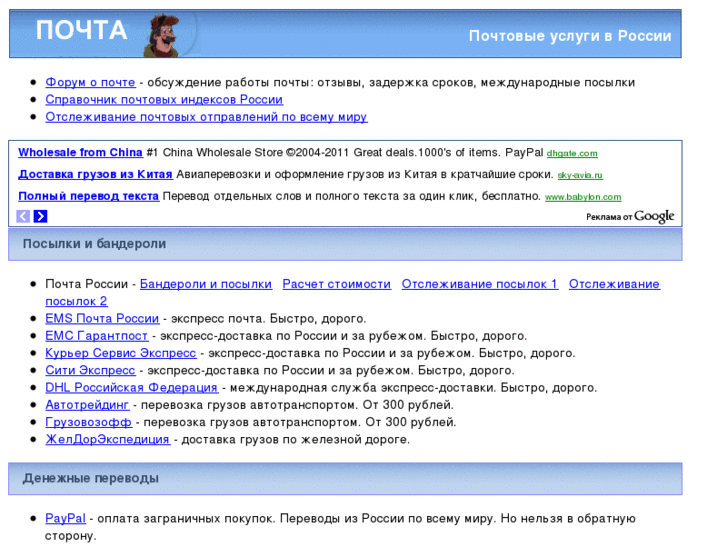Open Справочник почтовых индексов России
Screen dimensions: 727x545
[x=164, y=99]
